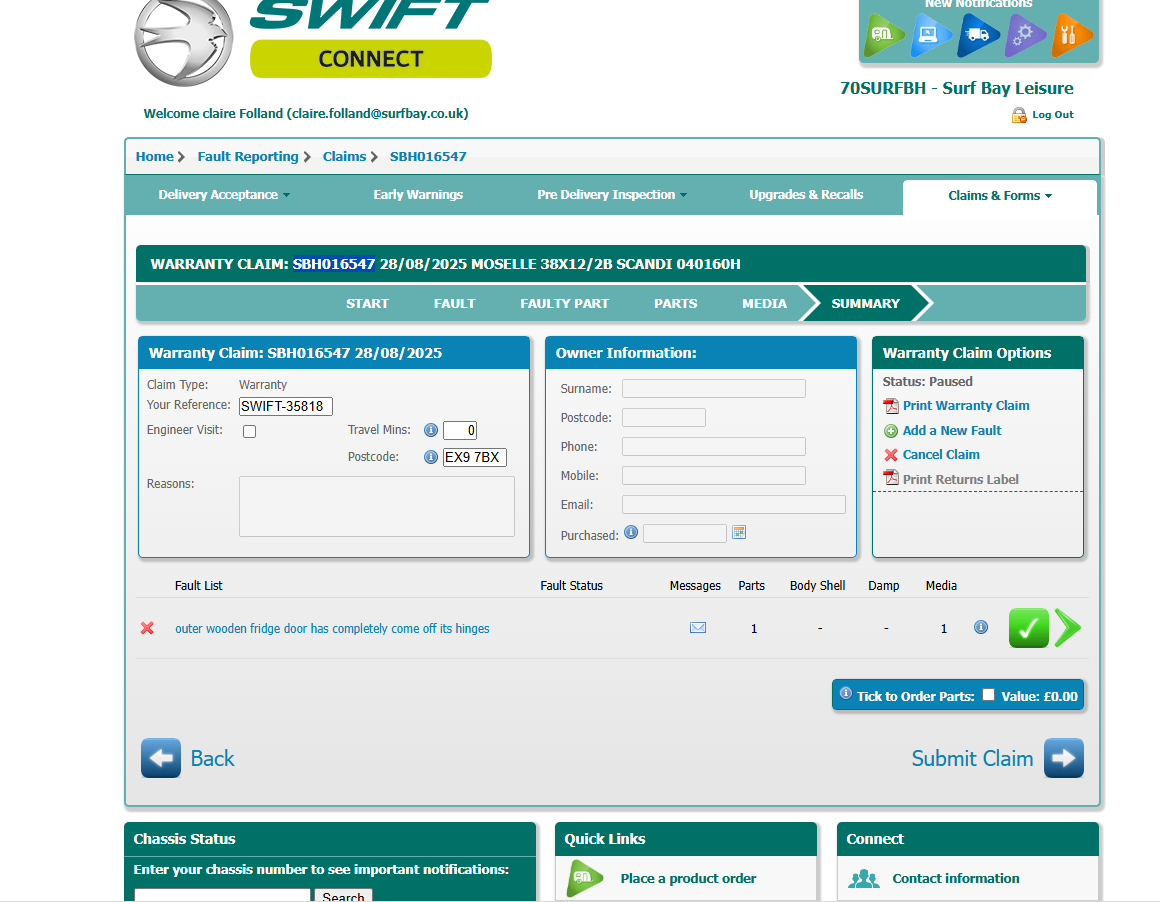Click the Contact information people icon
Viewport: 1160px width, 902px height.
pyautogui.click(x=863, y=878)
